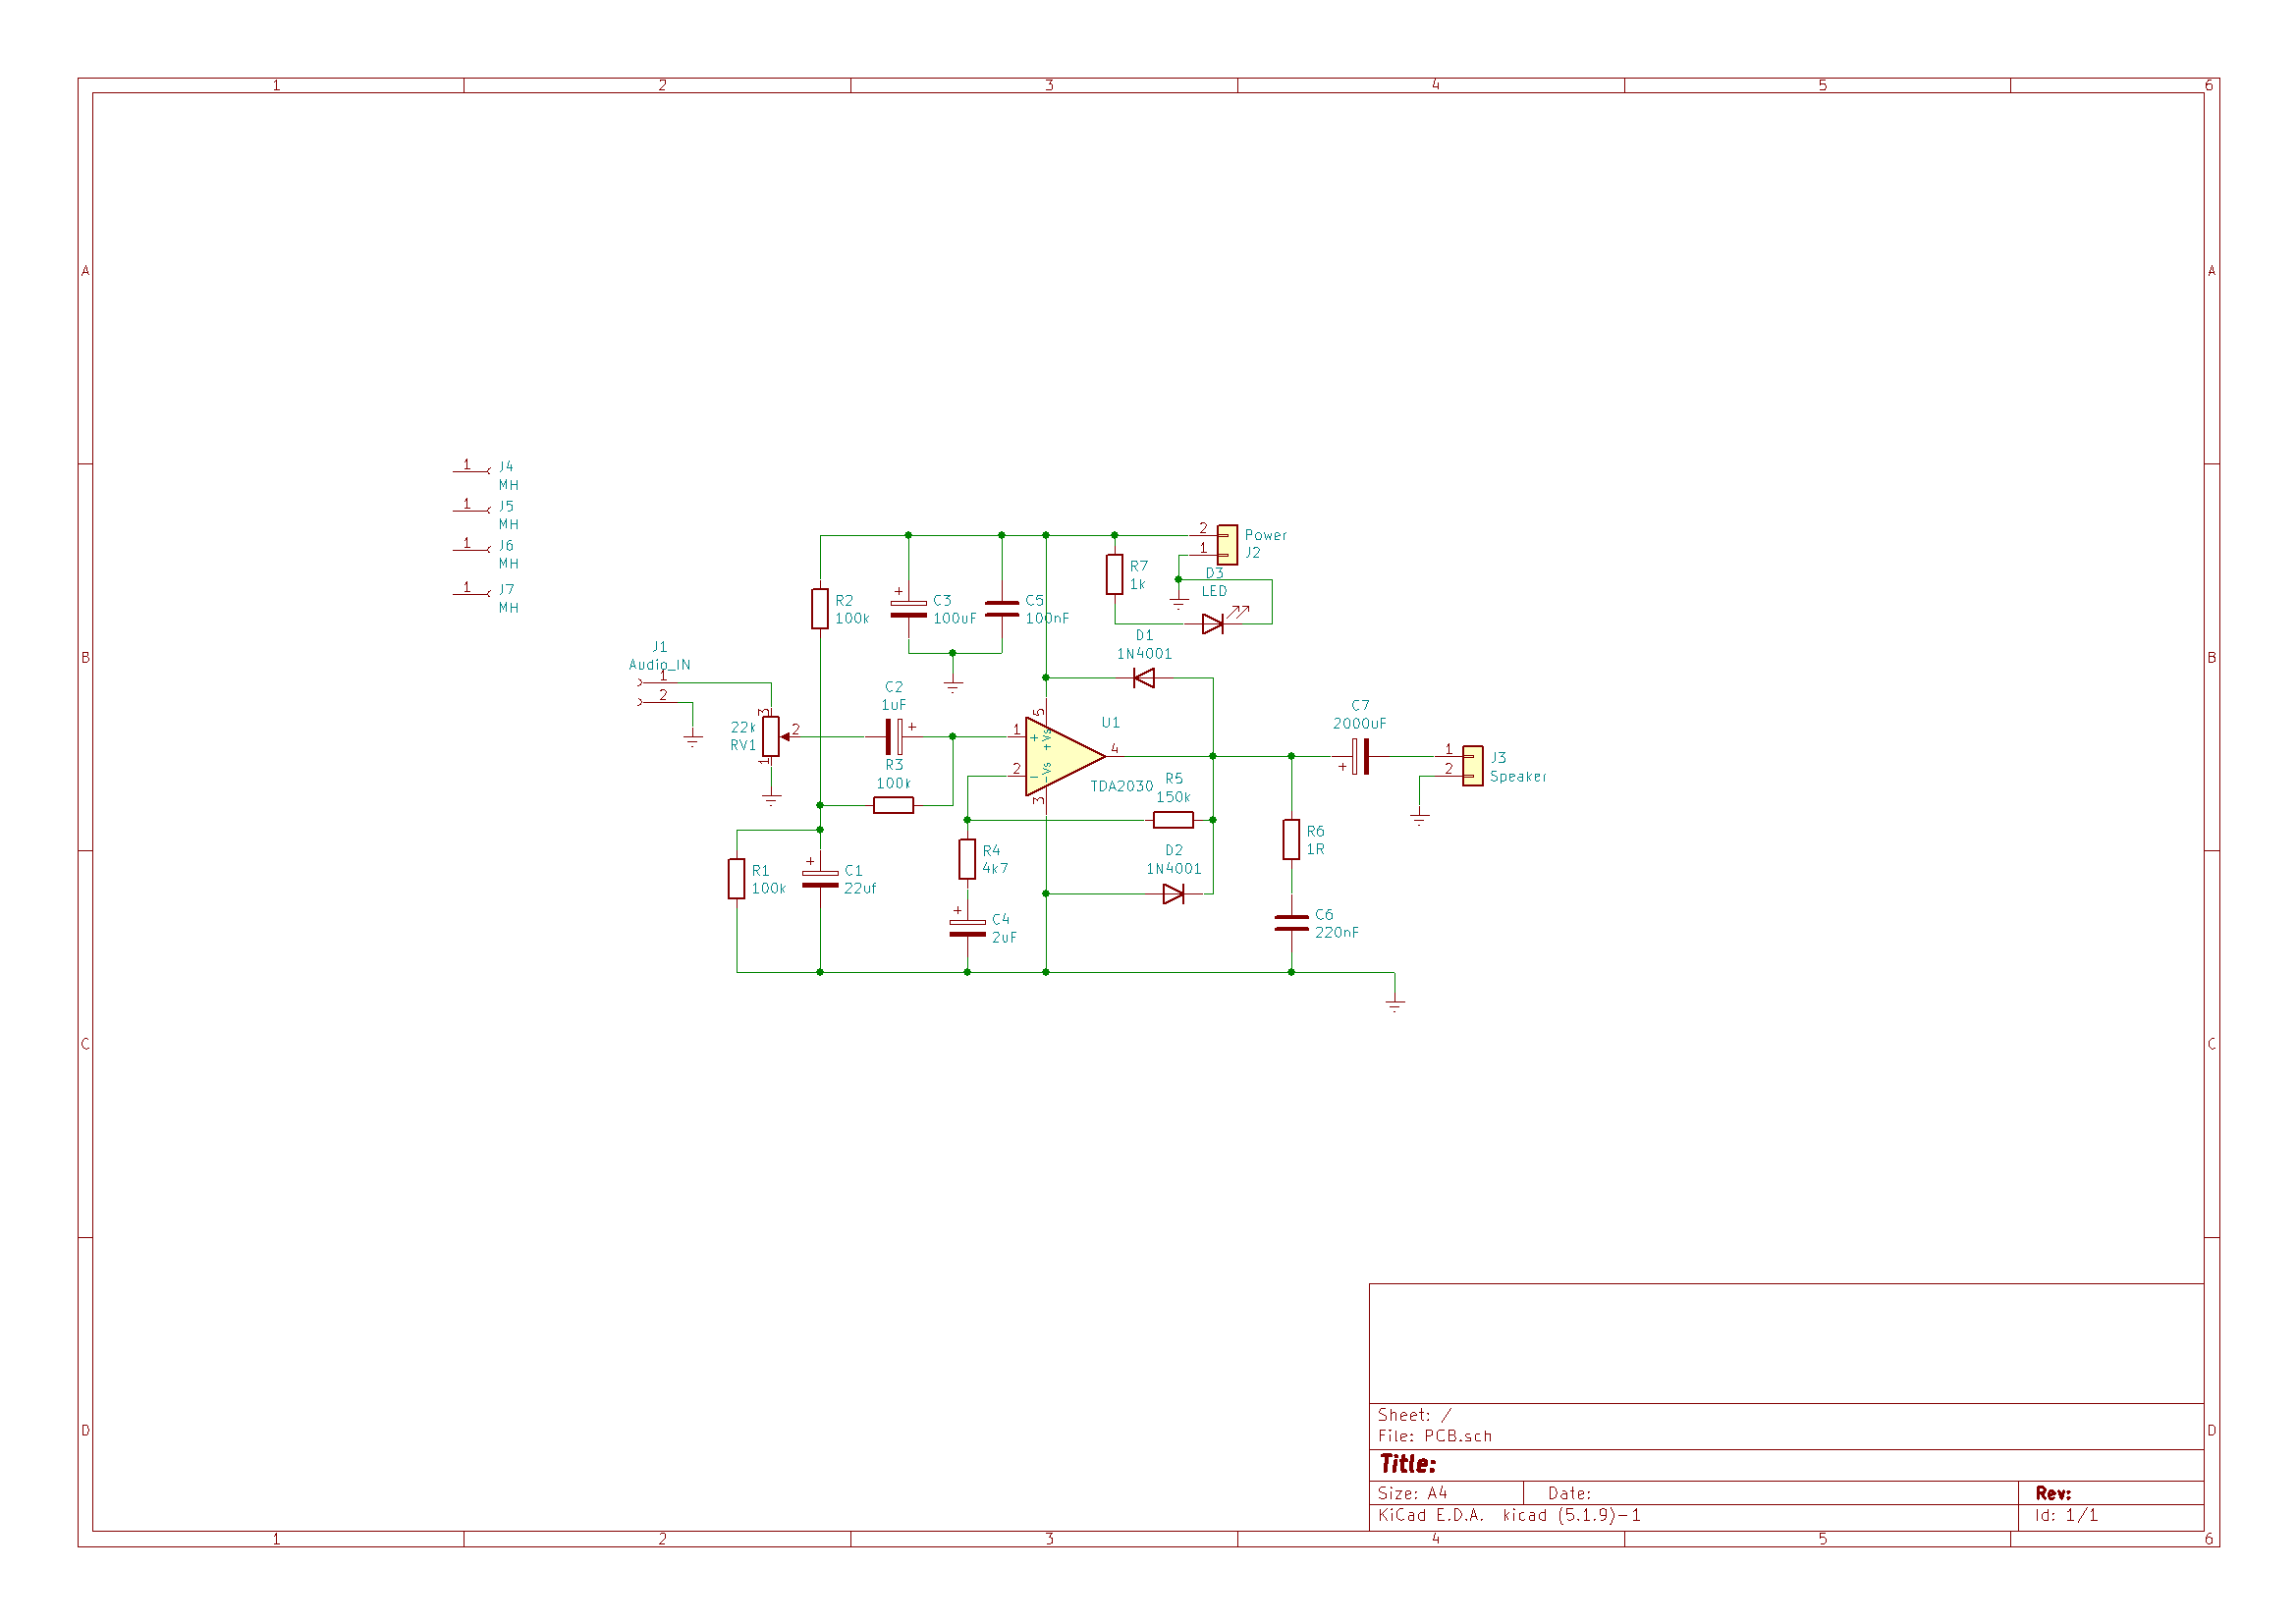The width and height of the screenshot is (2296, 1623).
Task: Select the C6 220nF capacitor symbol
Action: coord(1292,923)
